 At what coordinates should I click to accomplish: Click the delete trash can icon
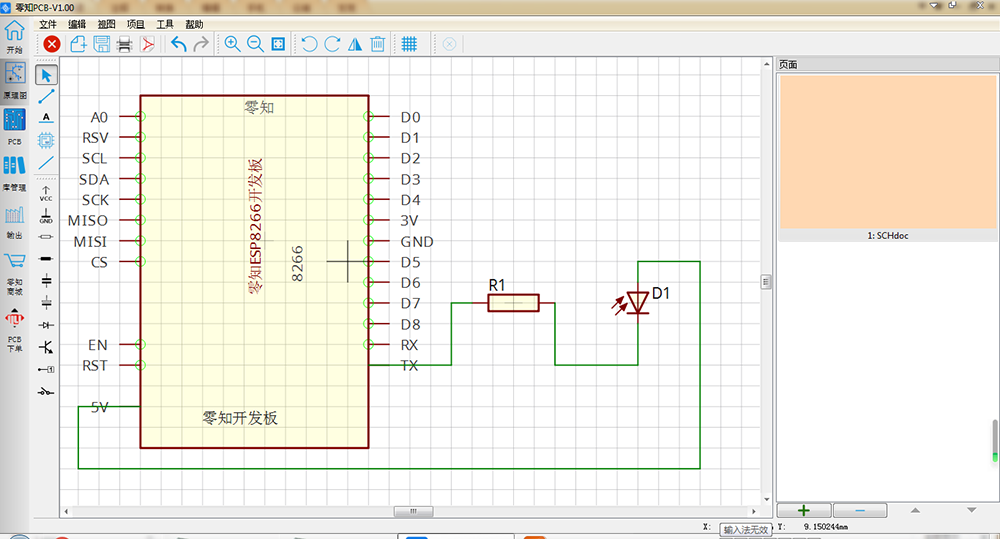(378, 44)
